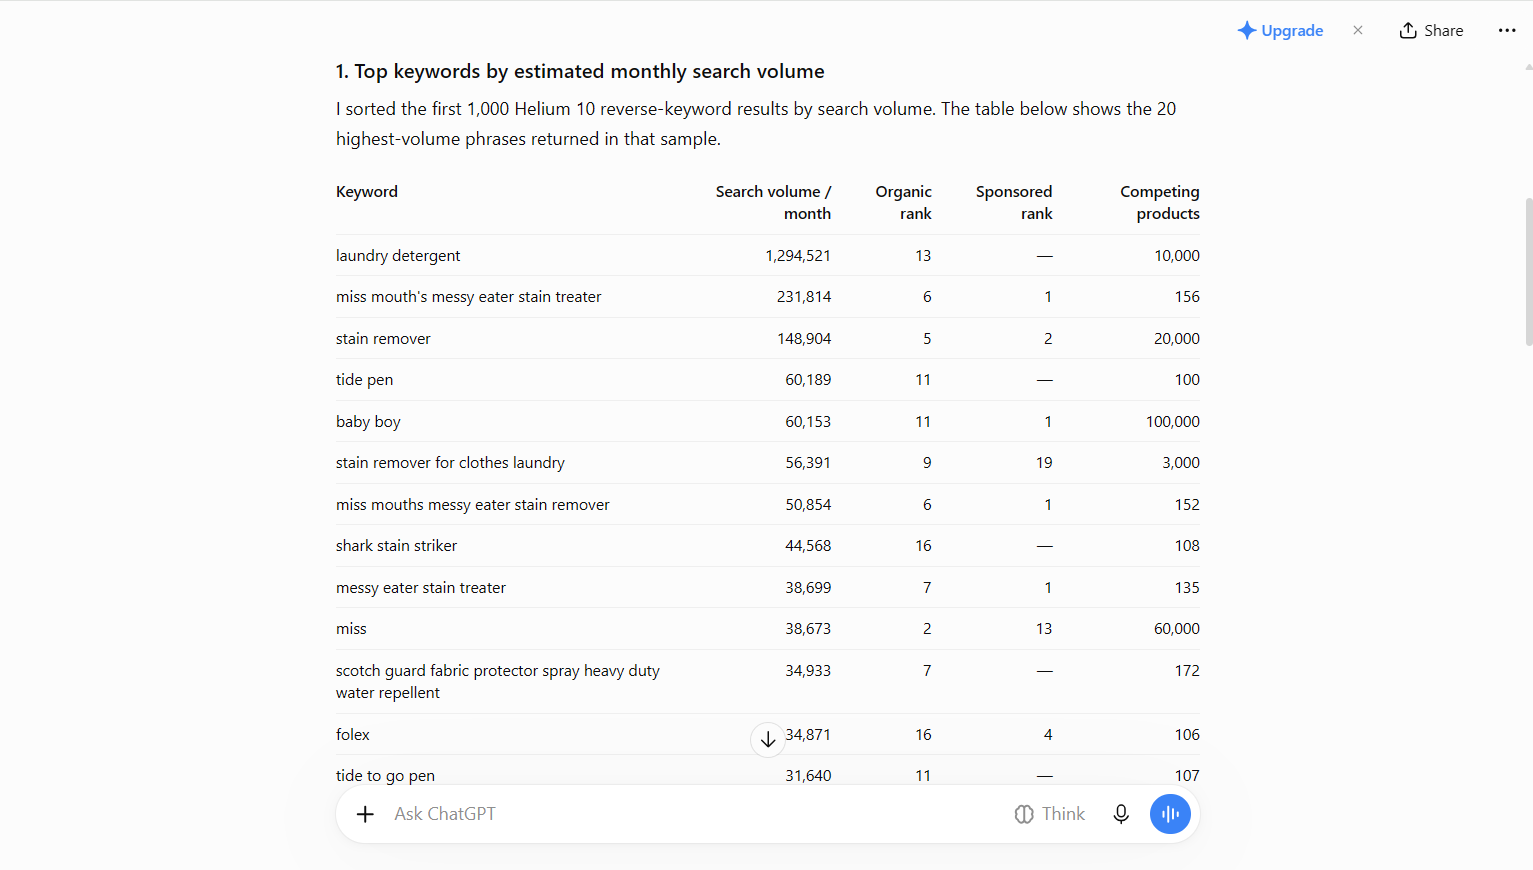Open the Share dialog
Image resolution: width=1533 pixels, height=870 pixels.
(1432, 31)
